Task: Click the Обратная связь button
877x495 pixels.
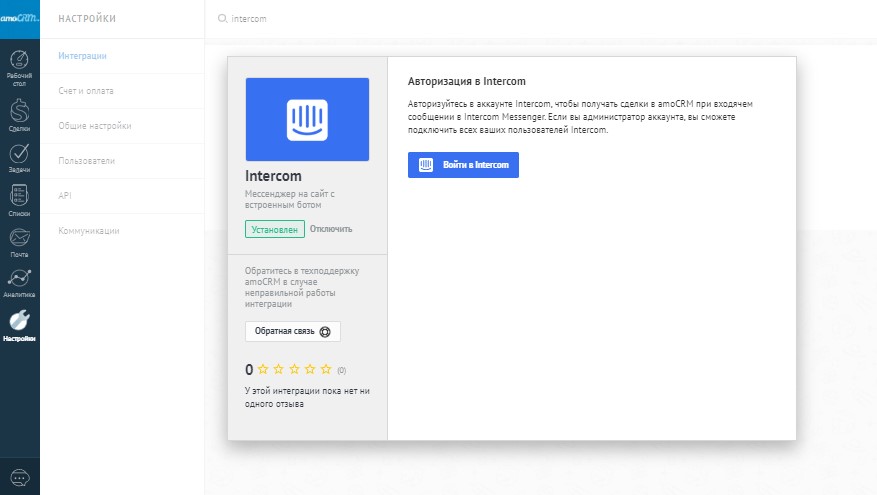Action: [293, 331]
